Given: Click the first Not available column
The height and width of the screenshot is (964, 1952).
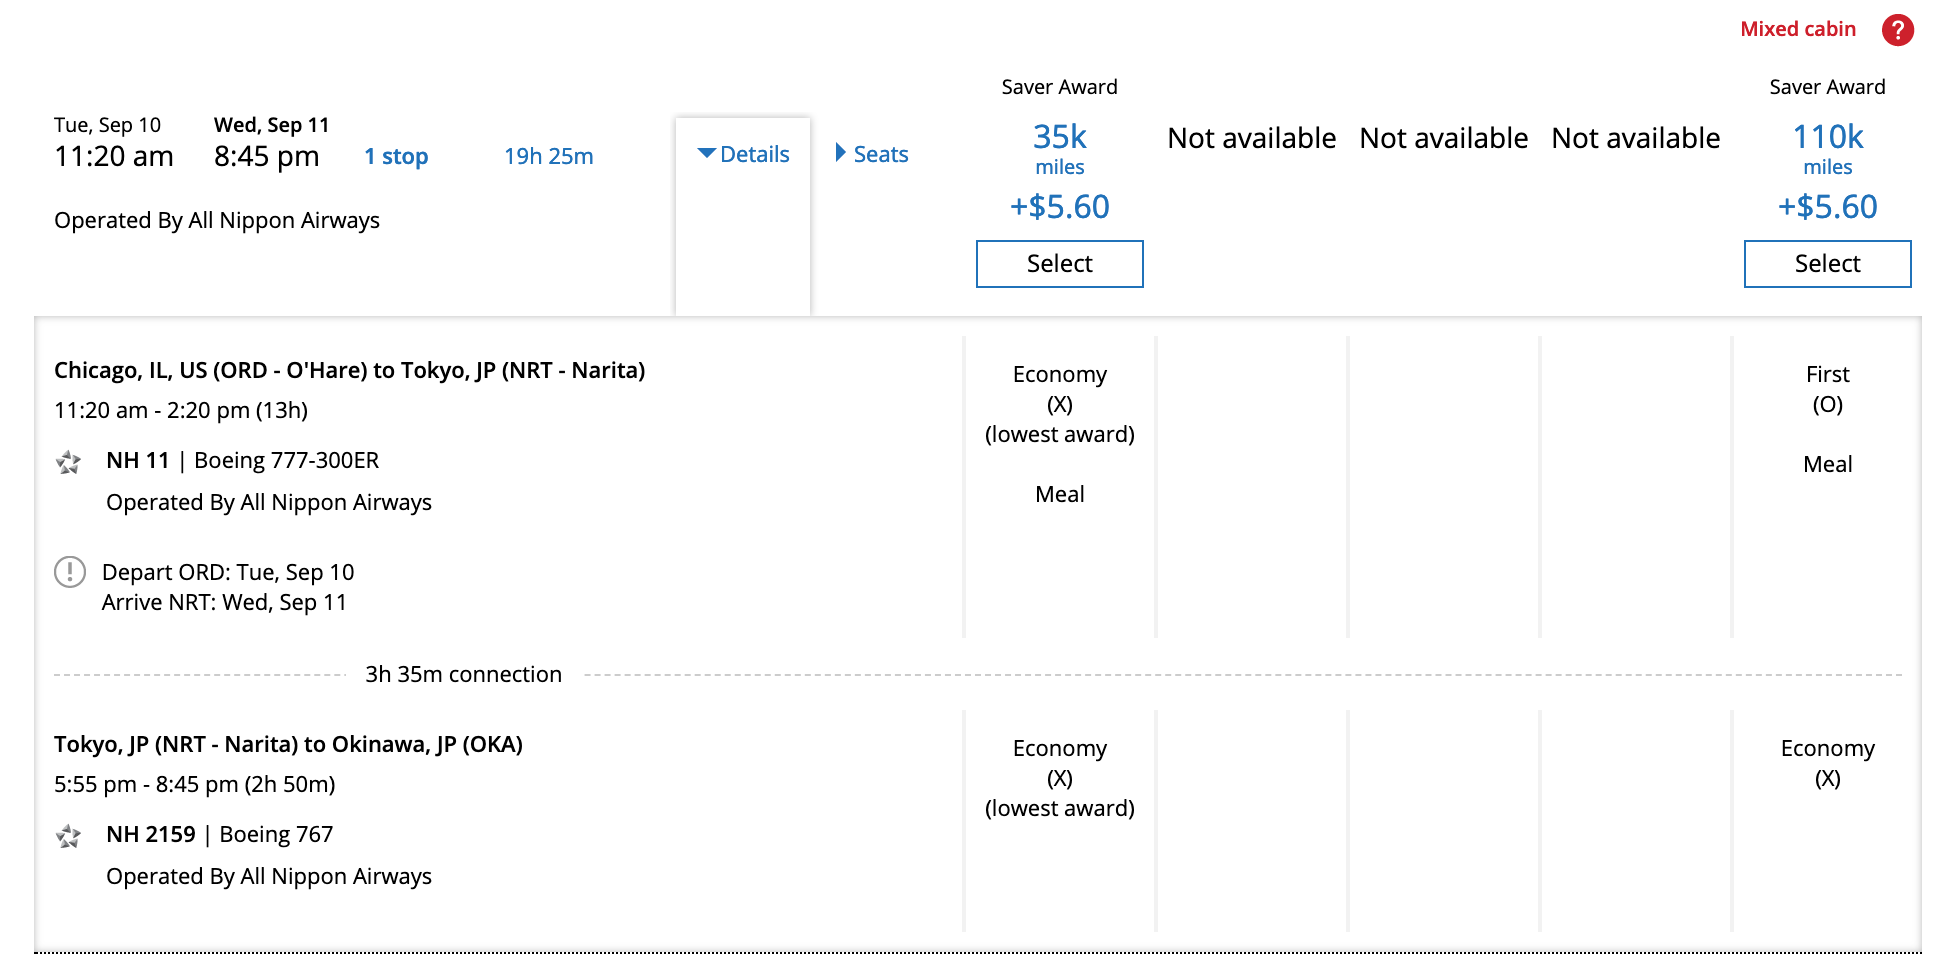Looking at the screenshot, I should [1251, 138].
